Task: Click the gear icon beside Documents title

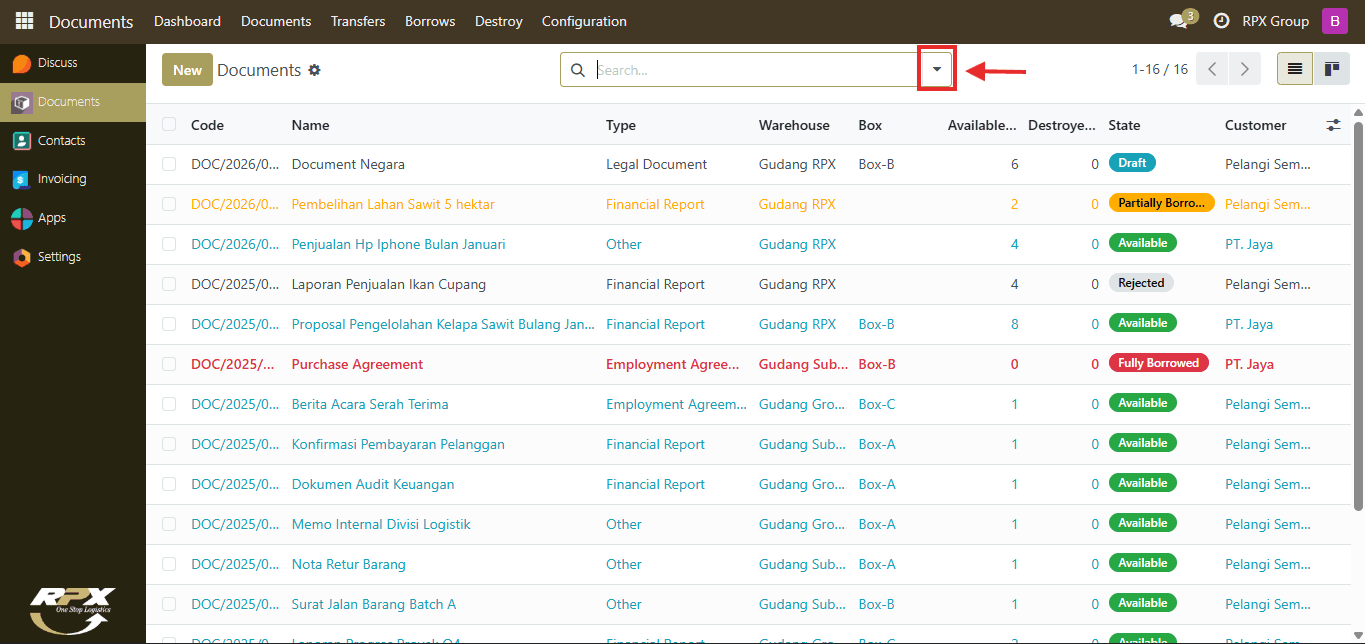Action: tap(314, 70)
